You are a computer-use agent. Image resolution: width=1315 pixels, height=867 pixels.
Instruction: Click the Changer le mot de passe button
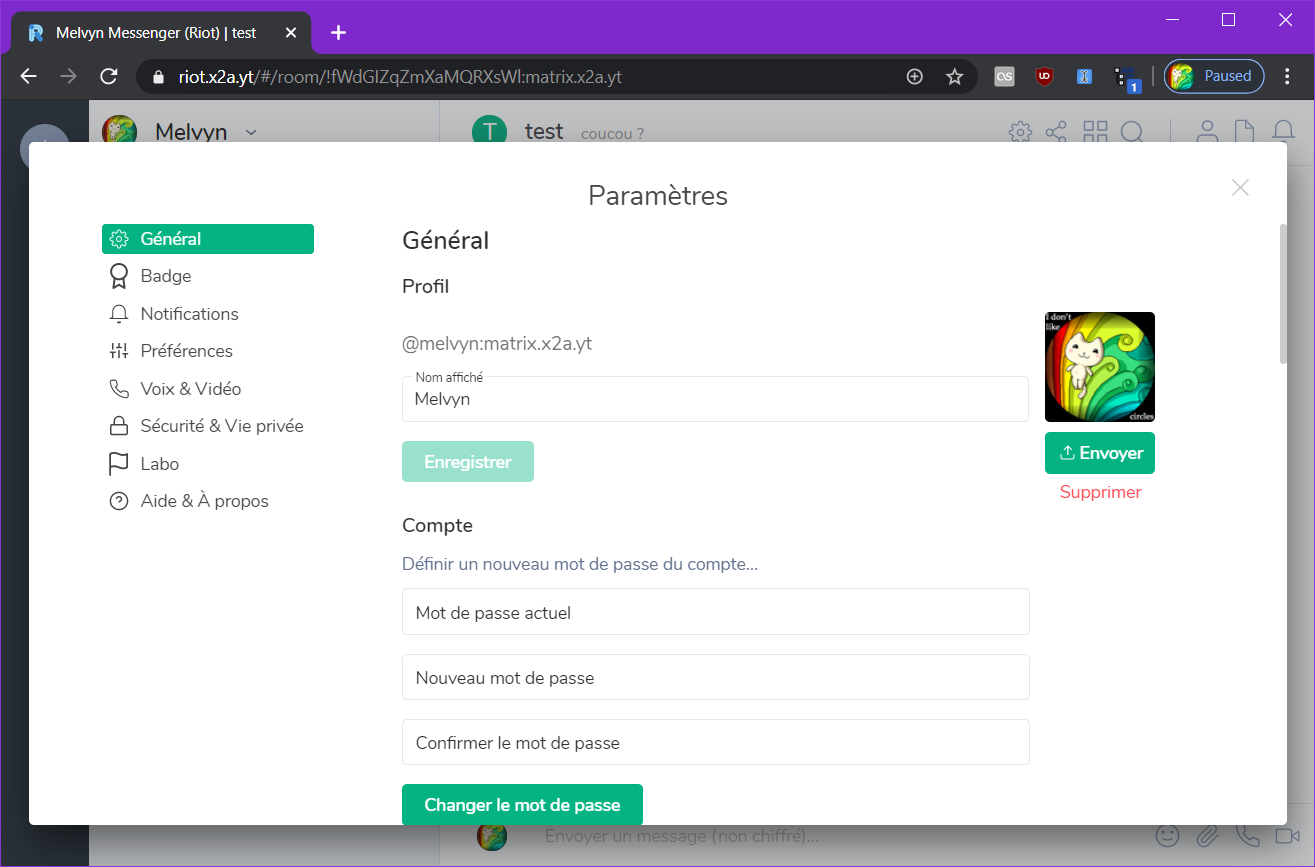coord(522,805)
